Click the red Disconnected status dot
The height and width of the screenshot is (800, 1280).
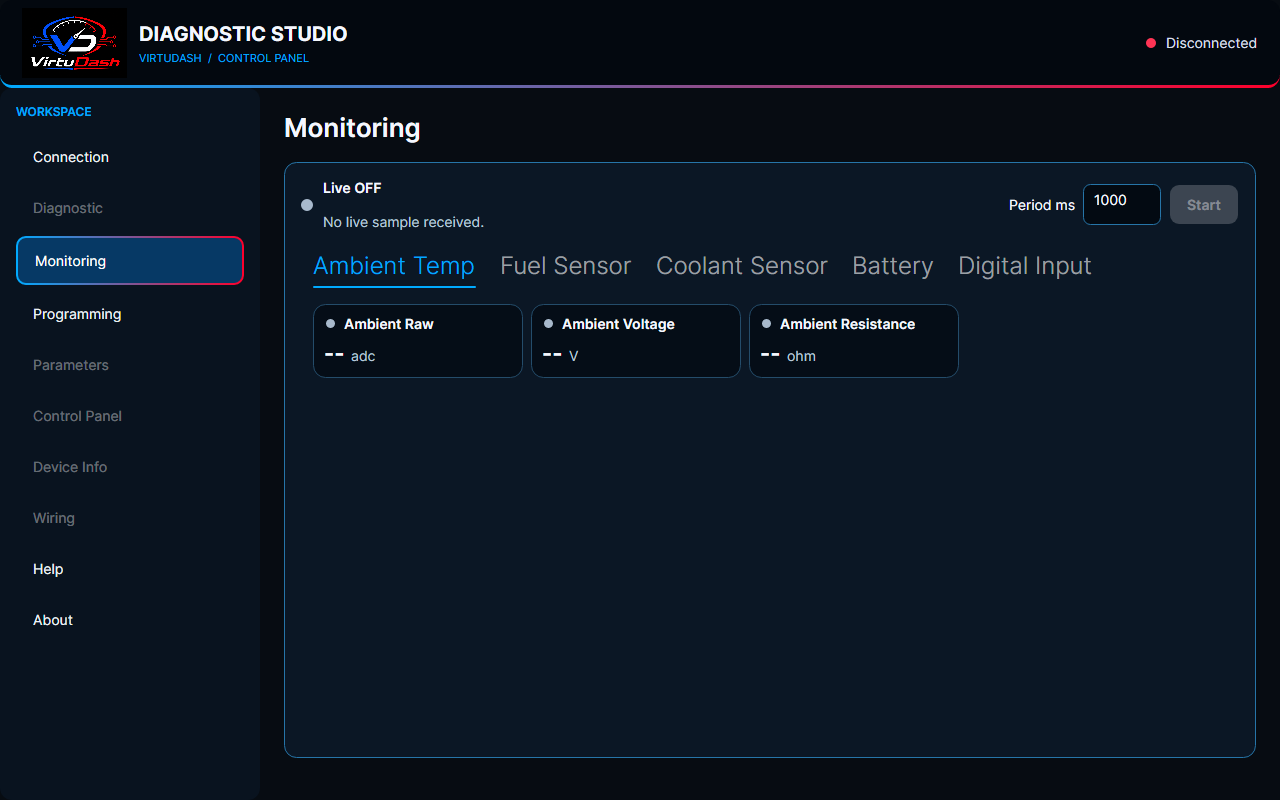click(1151, 43)
